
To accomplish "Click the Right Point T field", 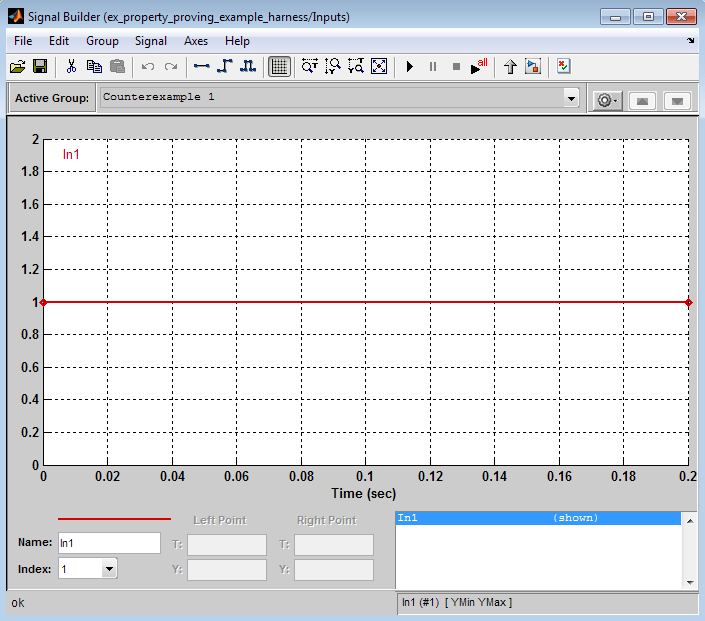I will point(334,545).
